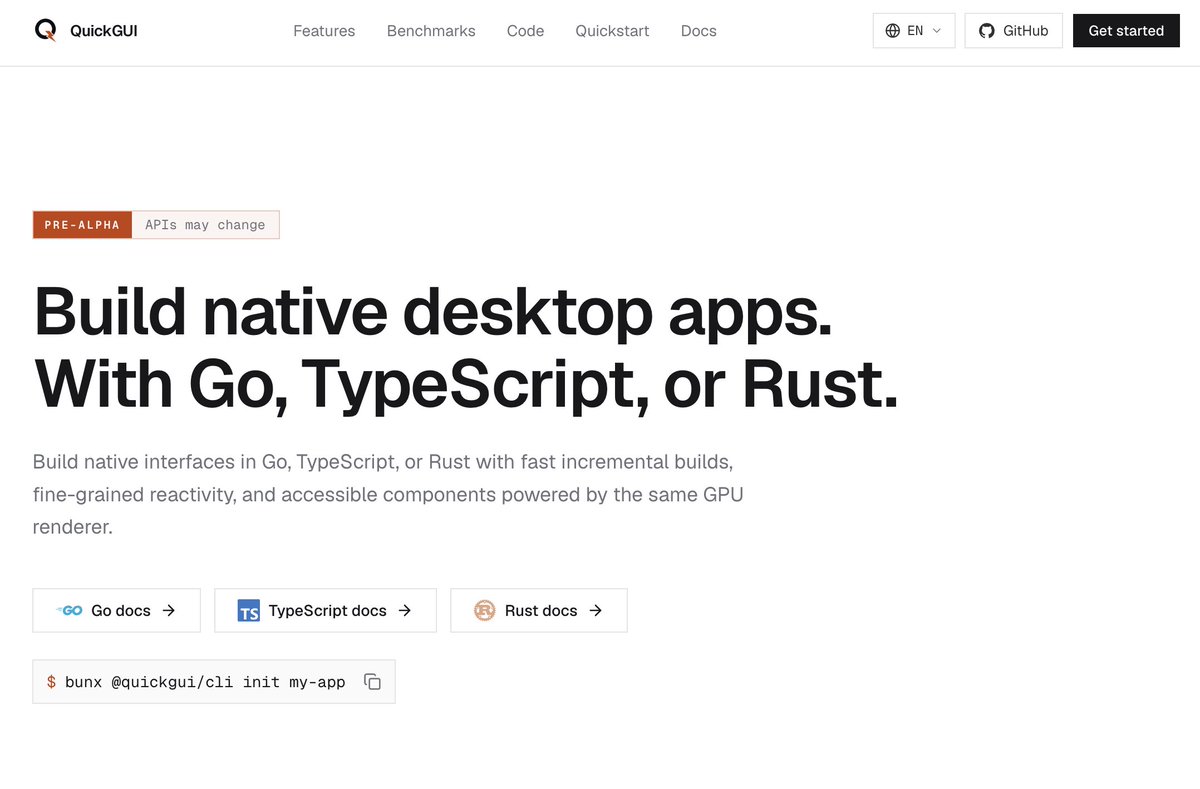Screen dimensions: 1200x789
Task: Click the GitHub octocat icon
Action: [987, 31]
